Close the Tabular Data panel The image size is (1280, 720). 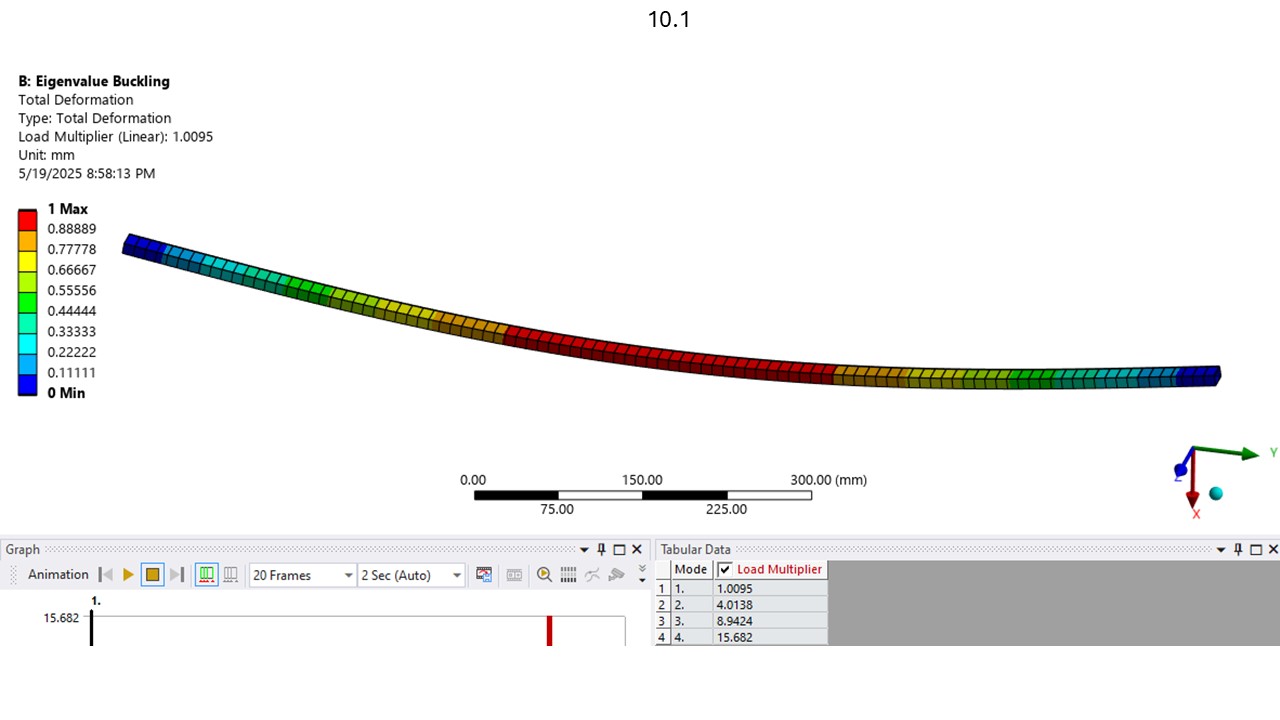click(1273, 550)
